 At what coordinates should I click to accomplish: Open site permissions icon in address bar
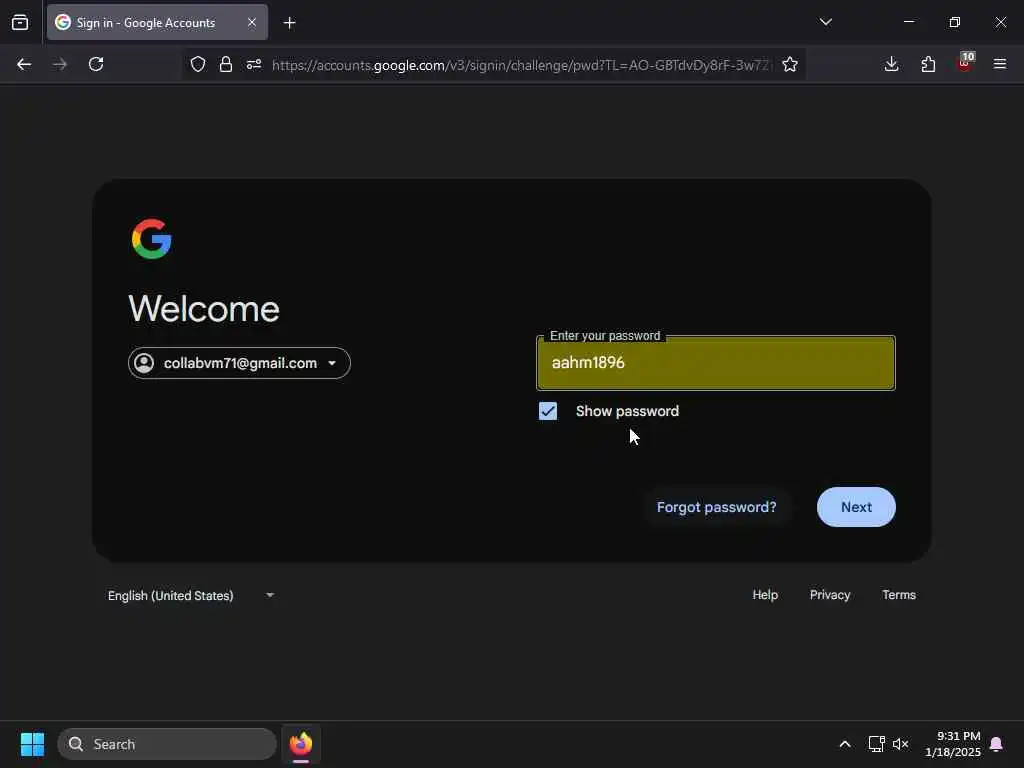(254, 64)
